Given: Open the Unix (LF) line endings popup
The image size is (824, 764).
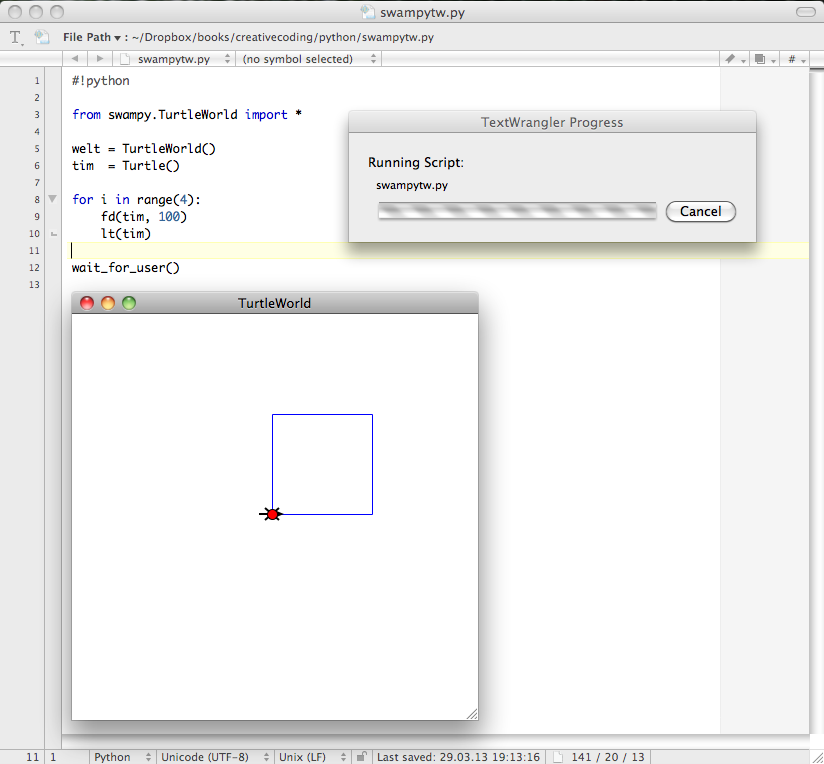Looking at the screenshot, I should click(x=312, y=757).
